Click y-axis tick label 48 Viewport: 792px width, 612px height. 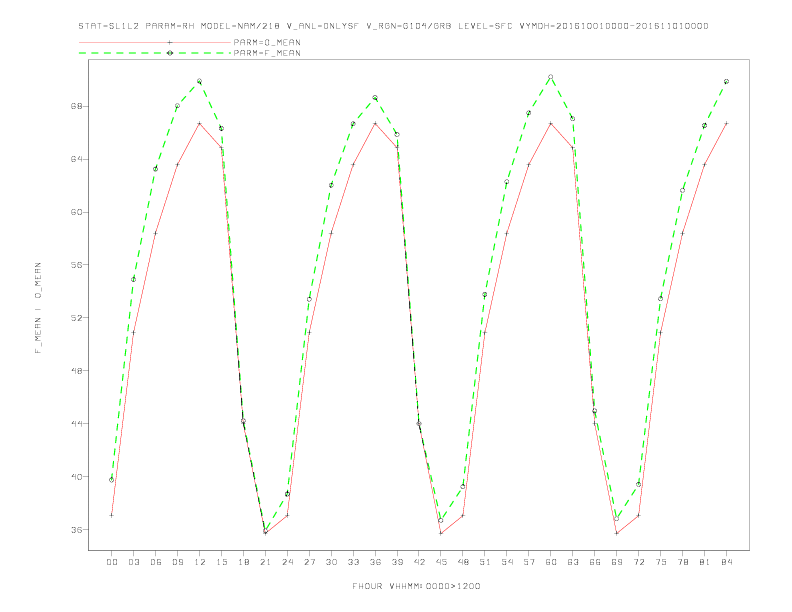click(76, 371)
